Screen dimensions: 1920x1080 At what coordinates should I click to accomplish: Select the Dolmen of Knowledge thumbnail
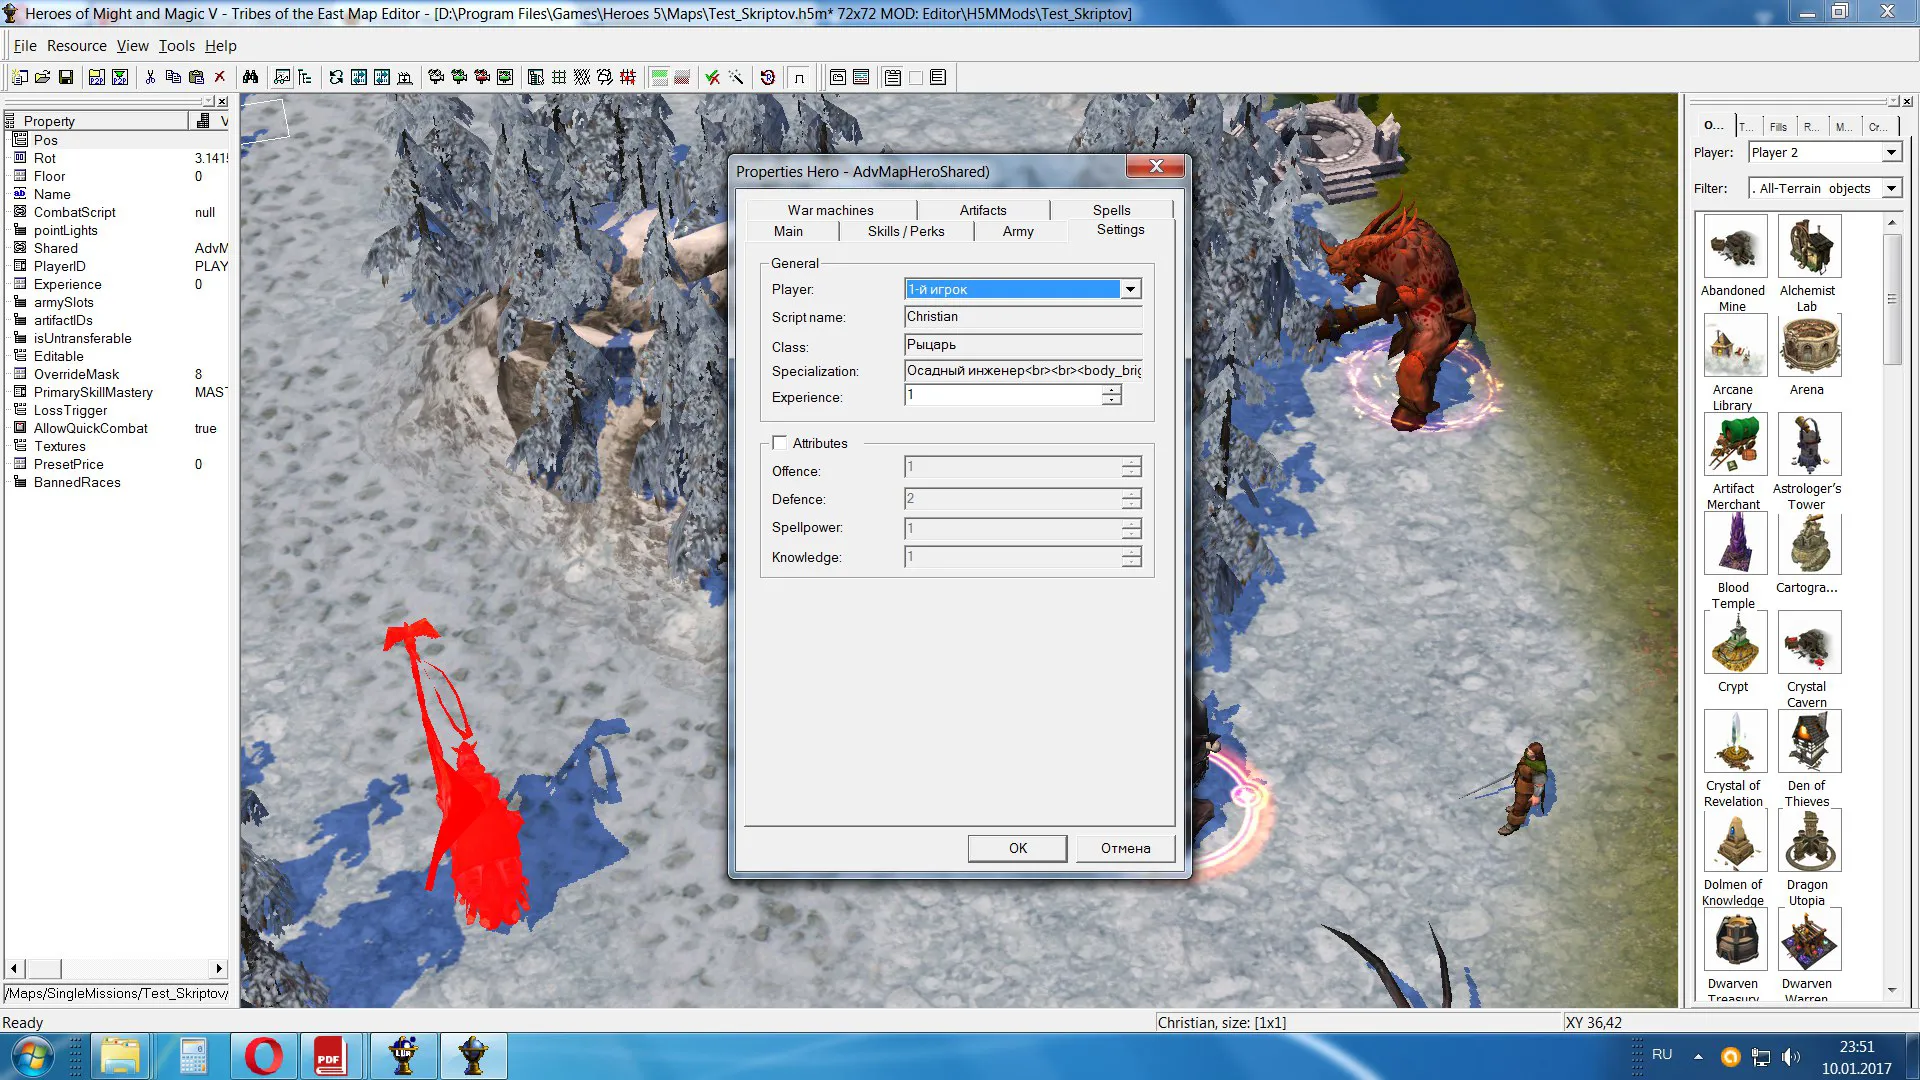pyautogui.click(x=1735, y=840)
